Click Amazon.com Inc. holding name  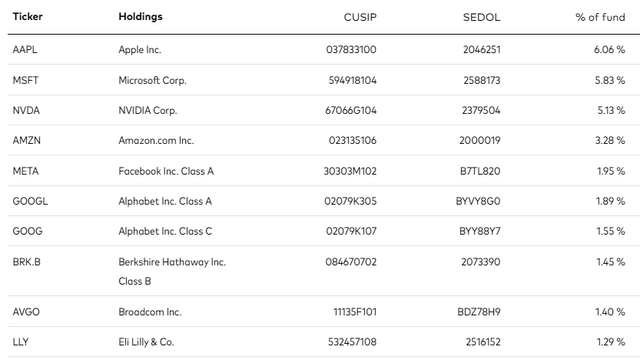[156, 140]
